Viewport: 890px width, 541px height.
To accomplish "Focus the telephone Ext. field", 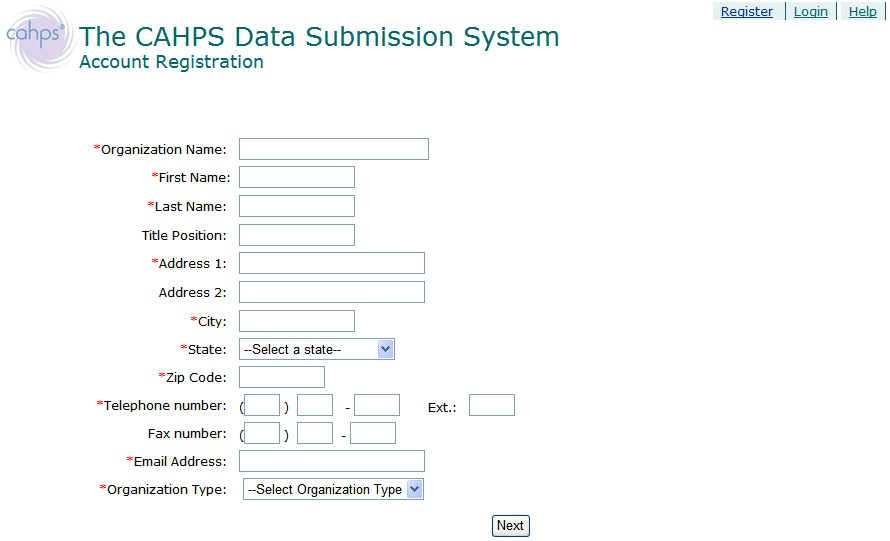I will pos(491,405).
